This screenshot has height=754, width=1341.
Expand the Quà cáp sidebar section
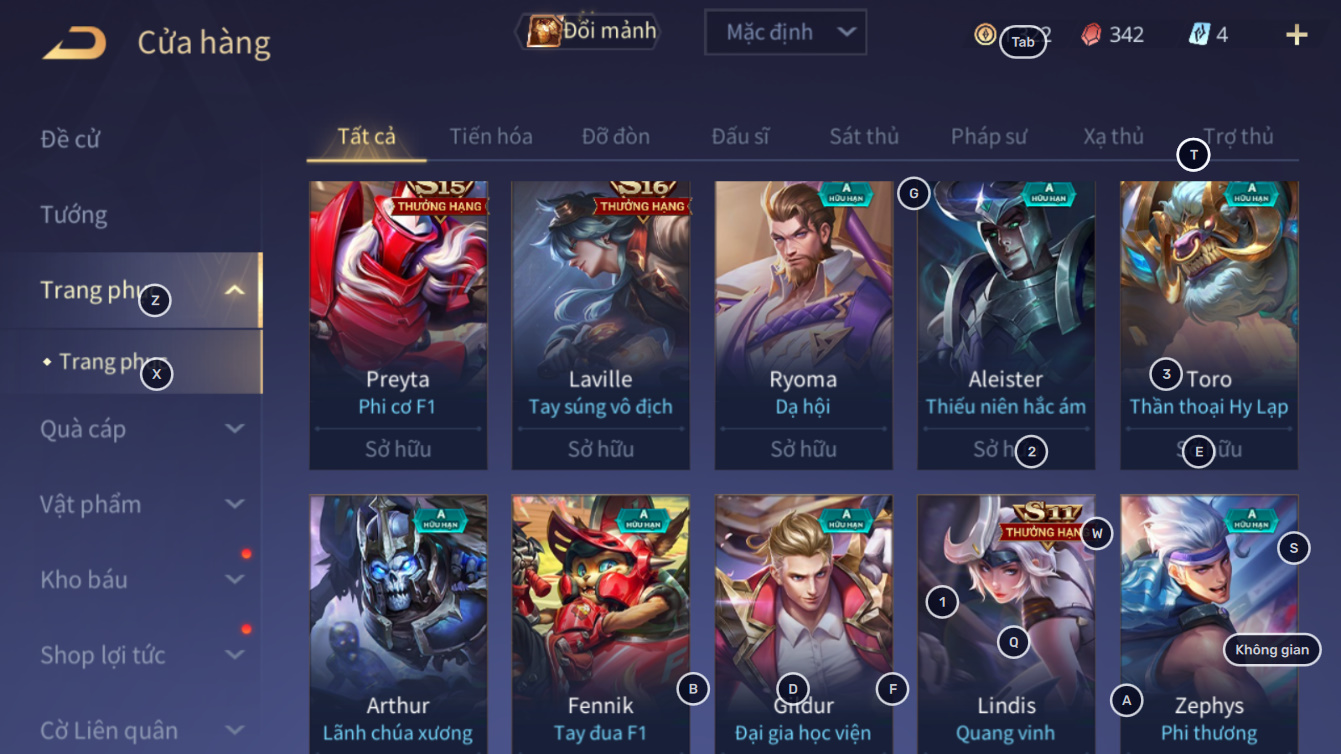pos(140,429)
